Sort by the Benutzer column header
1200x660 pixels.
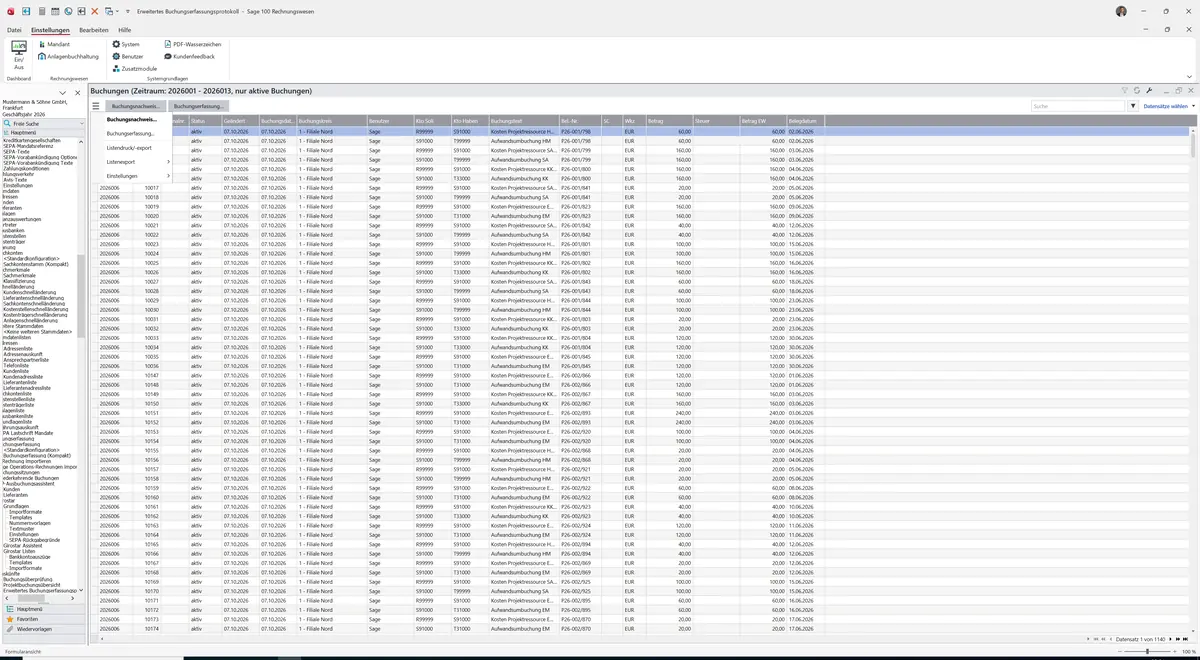(389, 121)
